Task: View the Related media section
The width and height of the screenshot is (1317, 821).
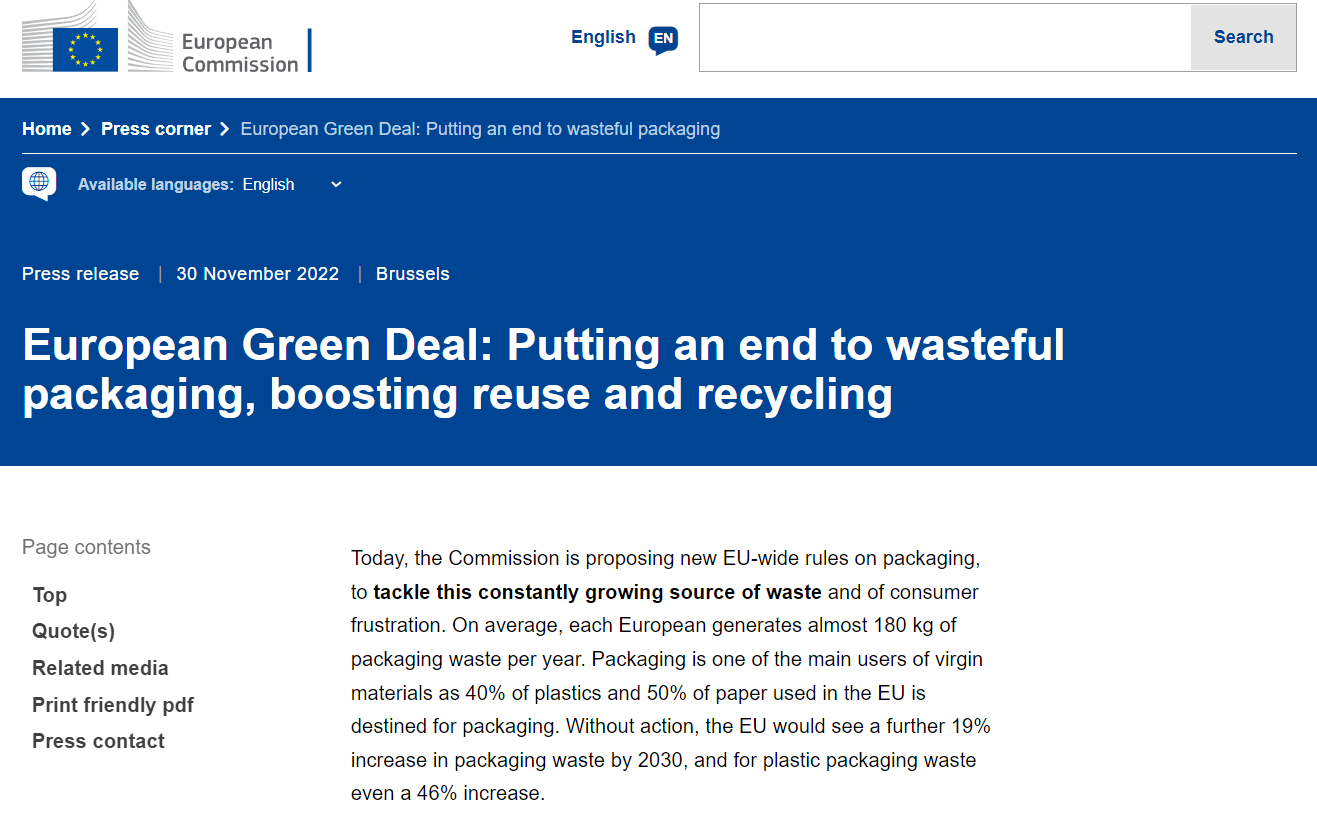Action: pyautogui.click(x=100, y=667)
